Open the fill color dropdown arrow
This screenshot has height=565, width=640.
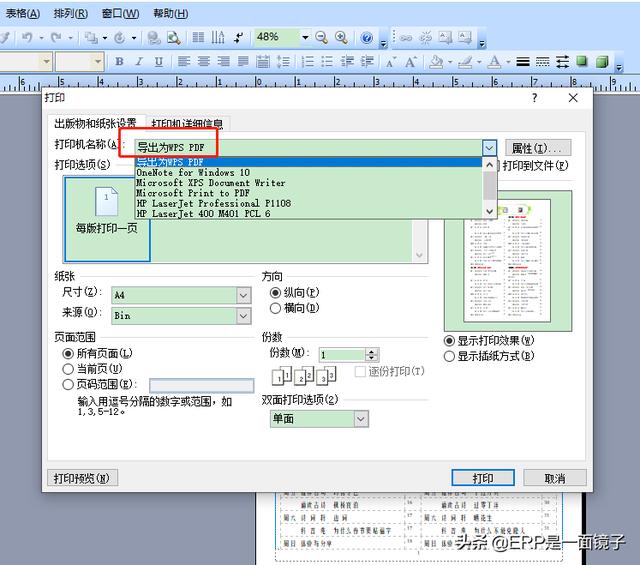[x=450, y=62]
